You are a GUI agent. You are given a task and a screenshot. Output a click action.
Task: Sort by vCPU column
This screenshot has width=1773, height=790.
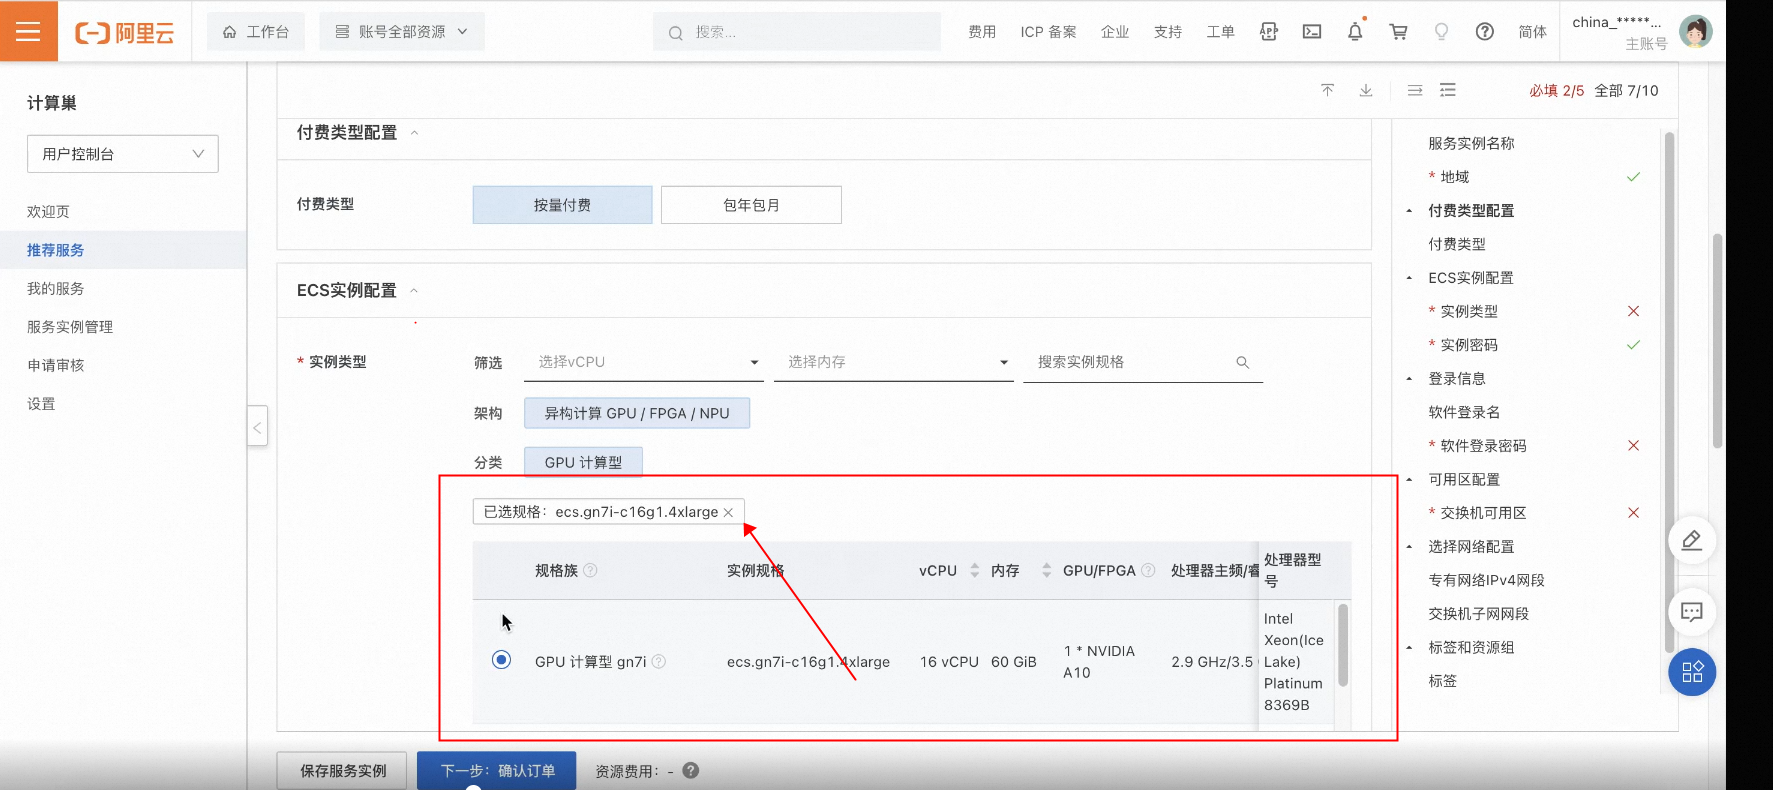(x=974, y=570)
